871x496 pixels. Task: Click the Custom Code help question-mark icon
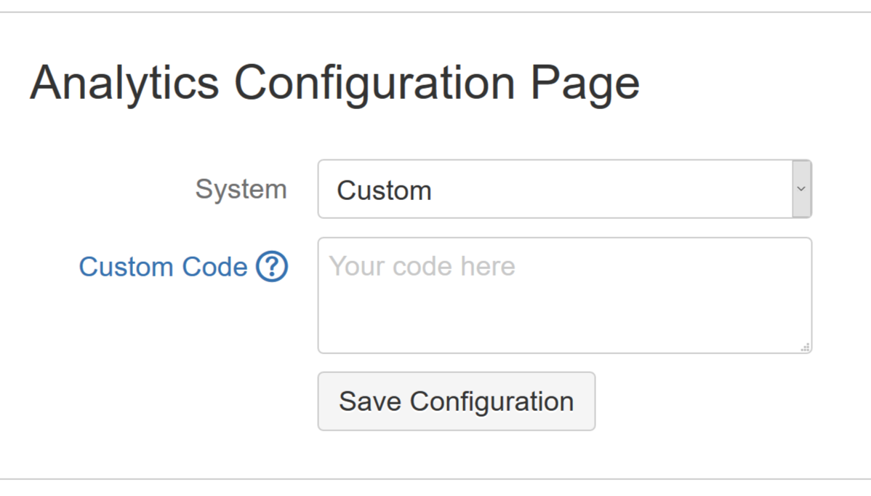coord(272,267)
